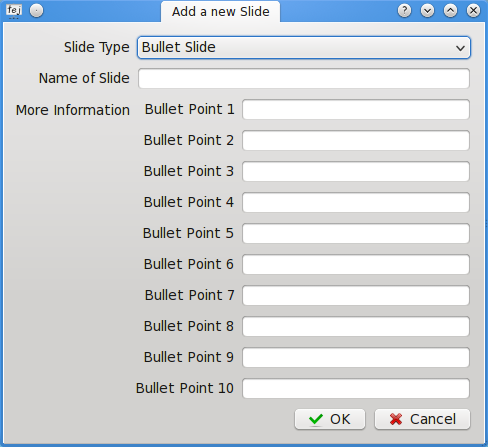Open the window menu app icon
This screenshot has height=447, width=488.
(14, 11)
